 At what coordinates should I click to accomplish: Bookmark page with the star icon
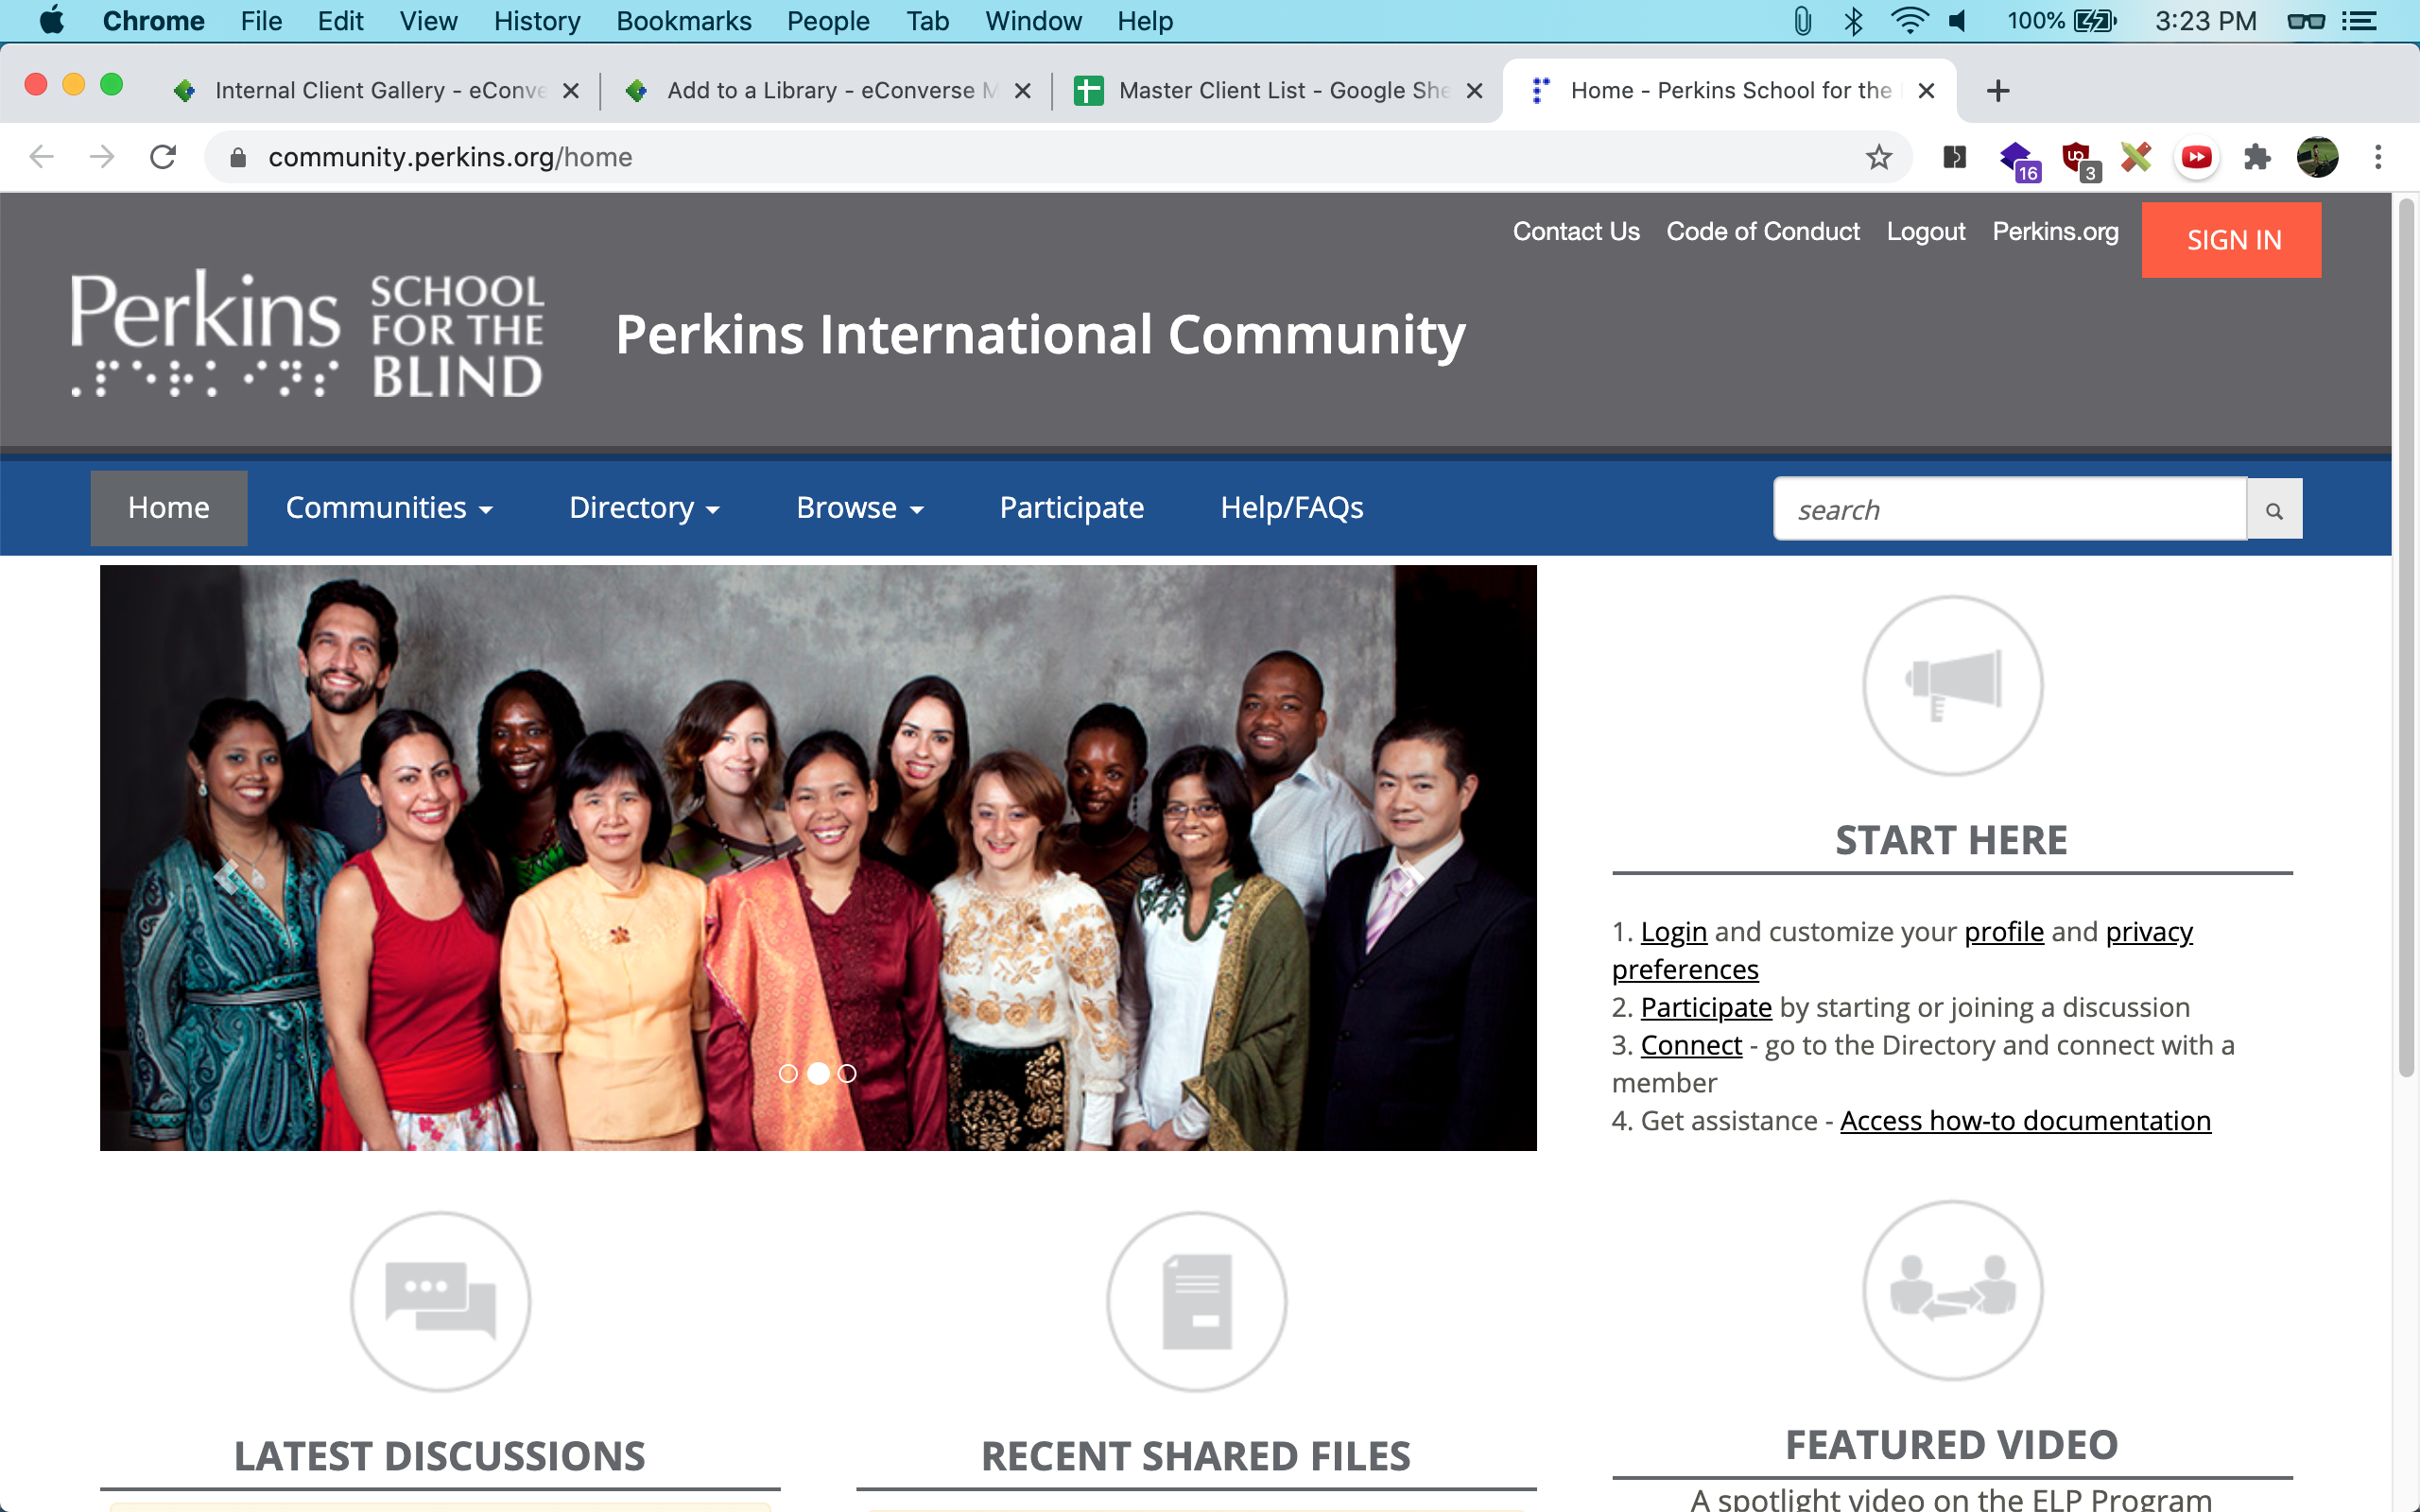(1878, 157)
